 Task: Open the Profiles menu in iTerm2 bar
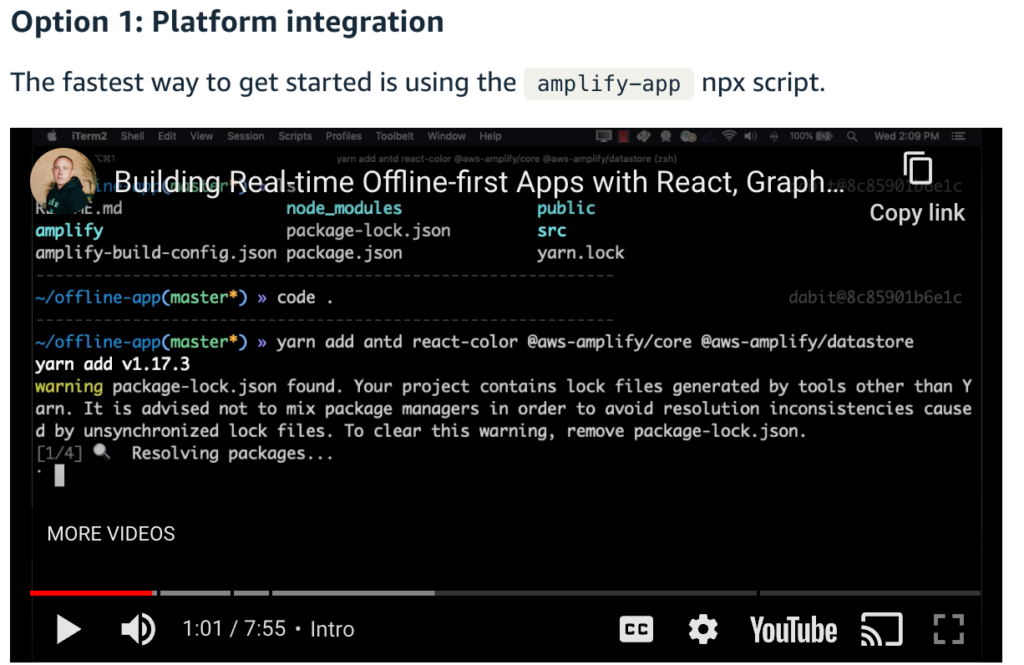pyautogui.click(x=343, y=136)
